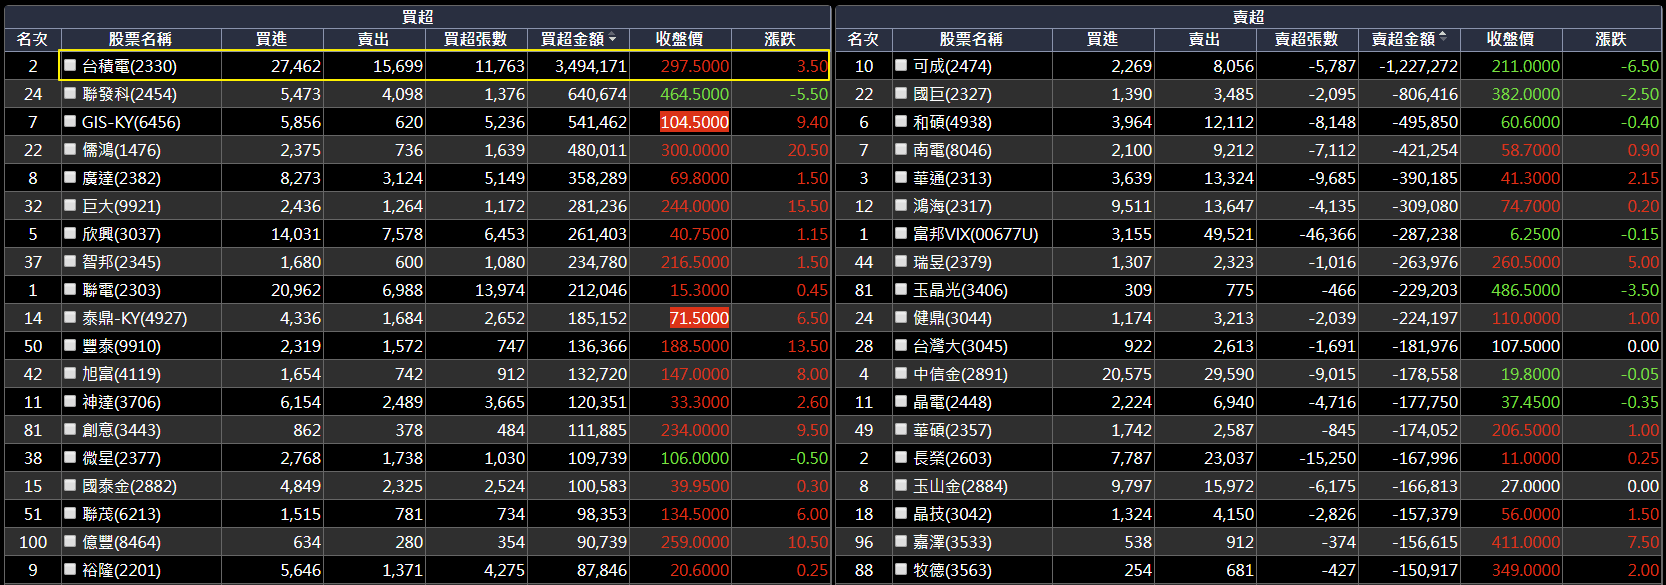Select stock name 裕隆(2201)
Viewport: 1666px width, 585px height.
[121, 569]
